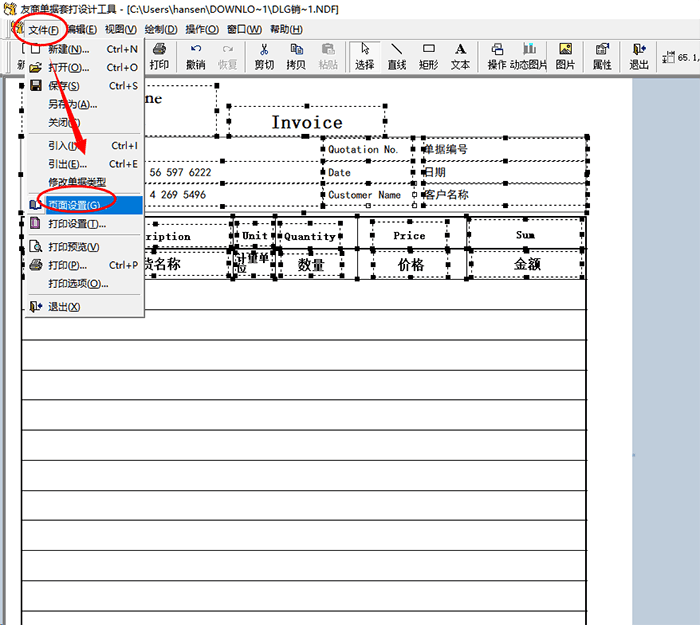Select the 客户名称 field

pyautogui.click(x=504, y=195)
